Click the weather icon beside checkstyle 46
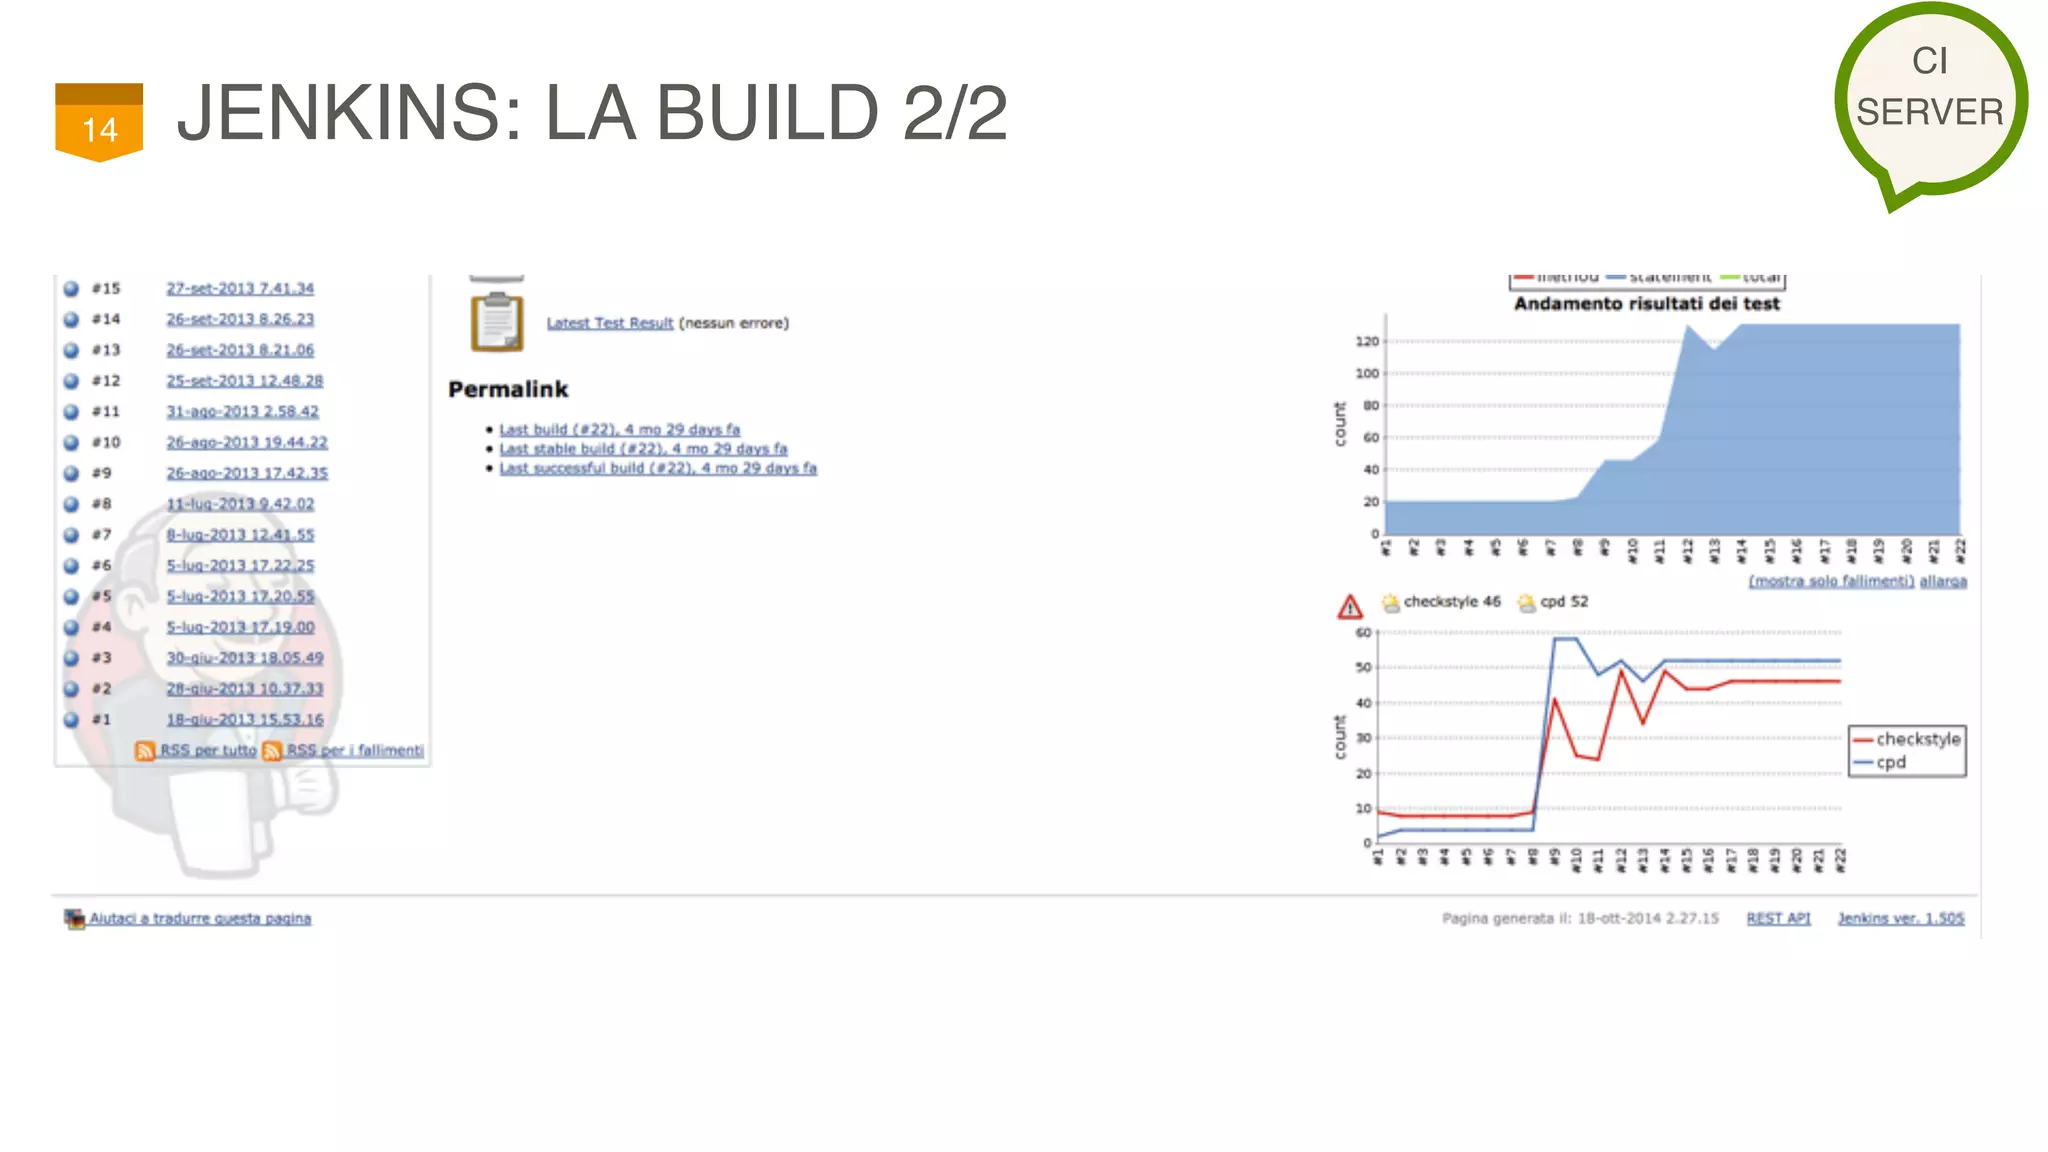 pos(1390,602)
